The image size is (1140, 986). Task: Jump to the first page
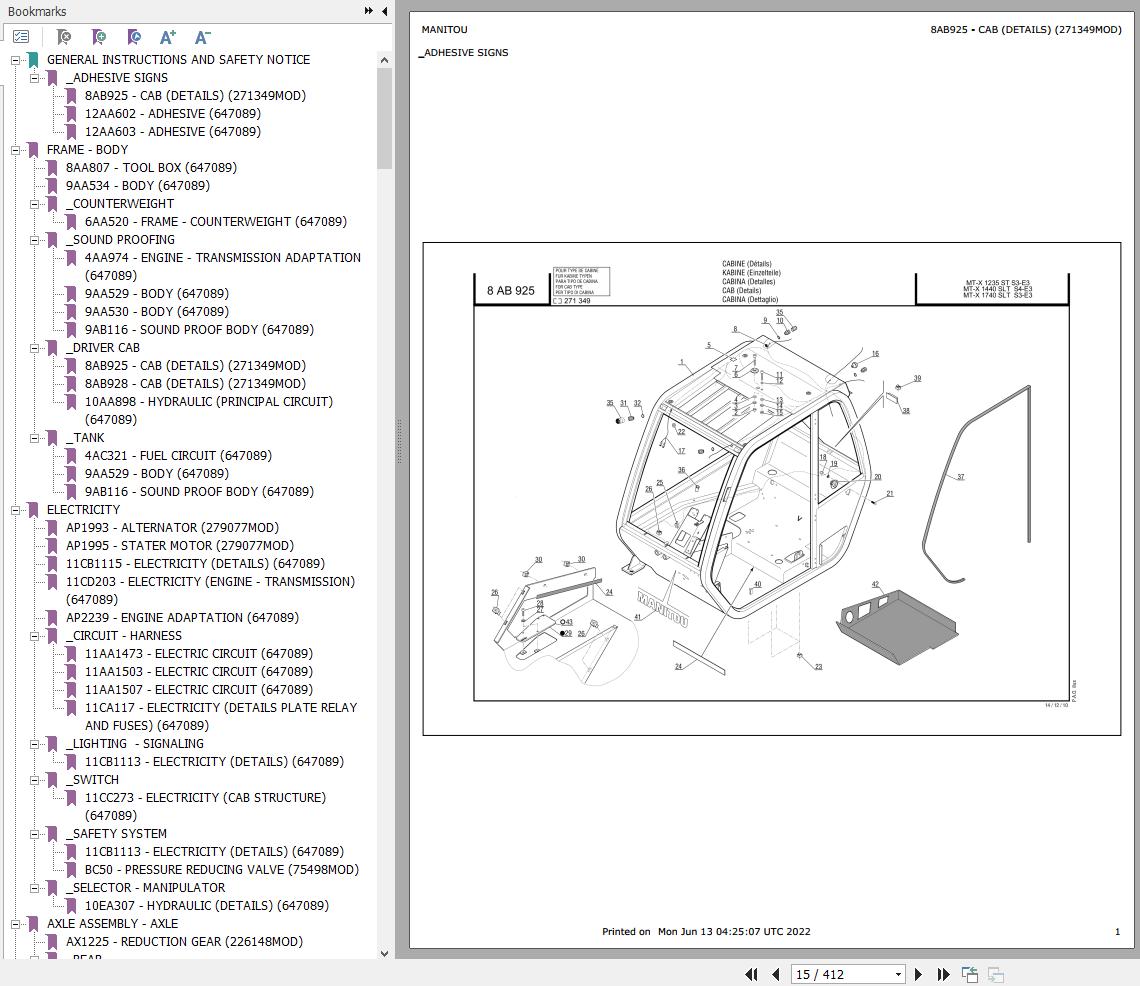point(752,974)
